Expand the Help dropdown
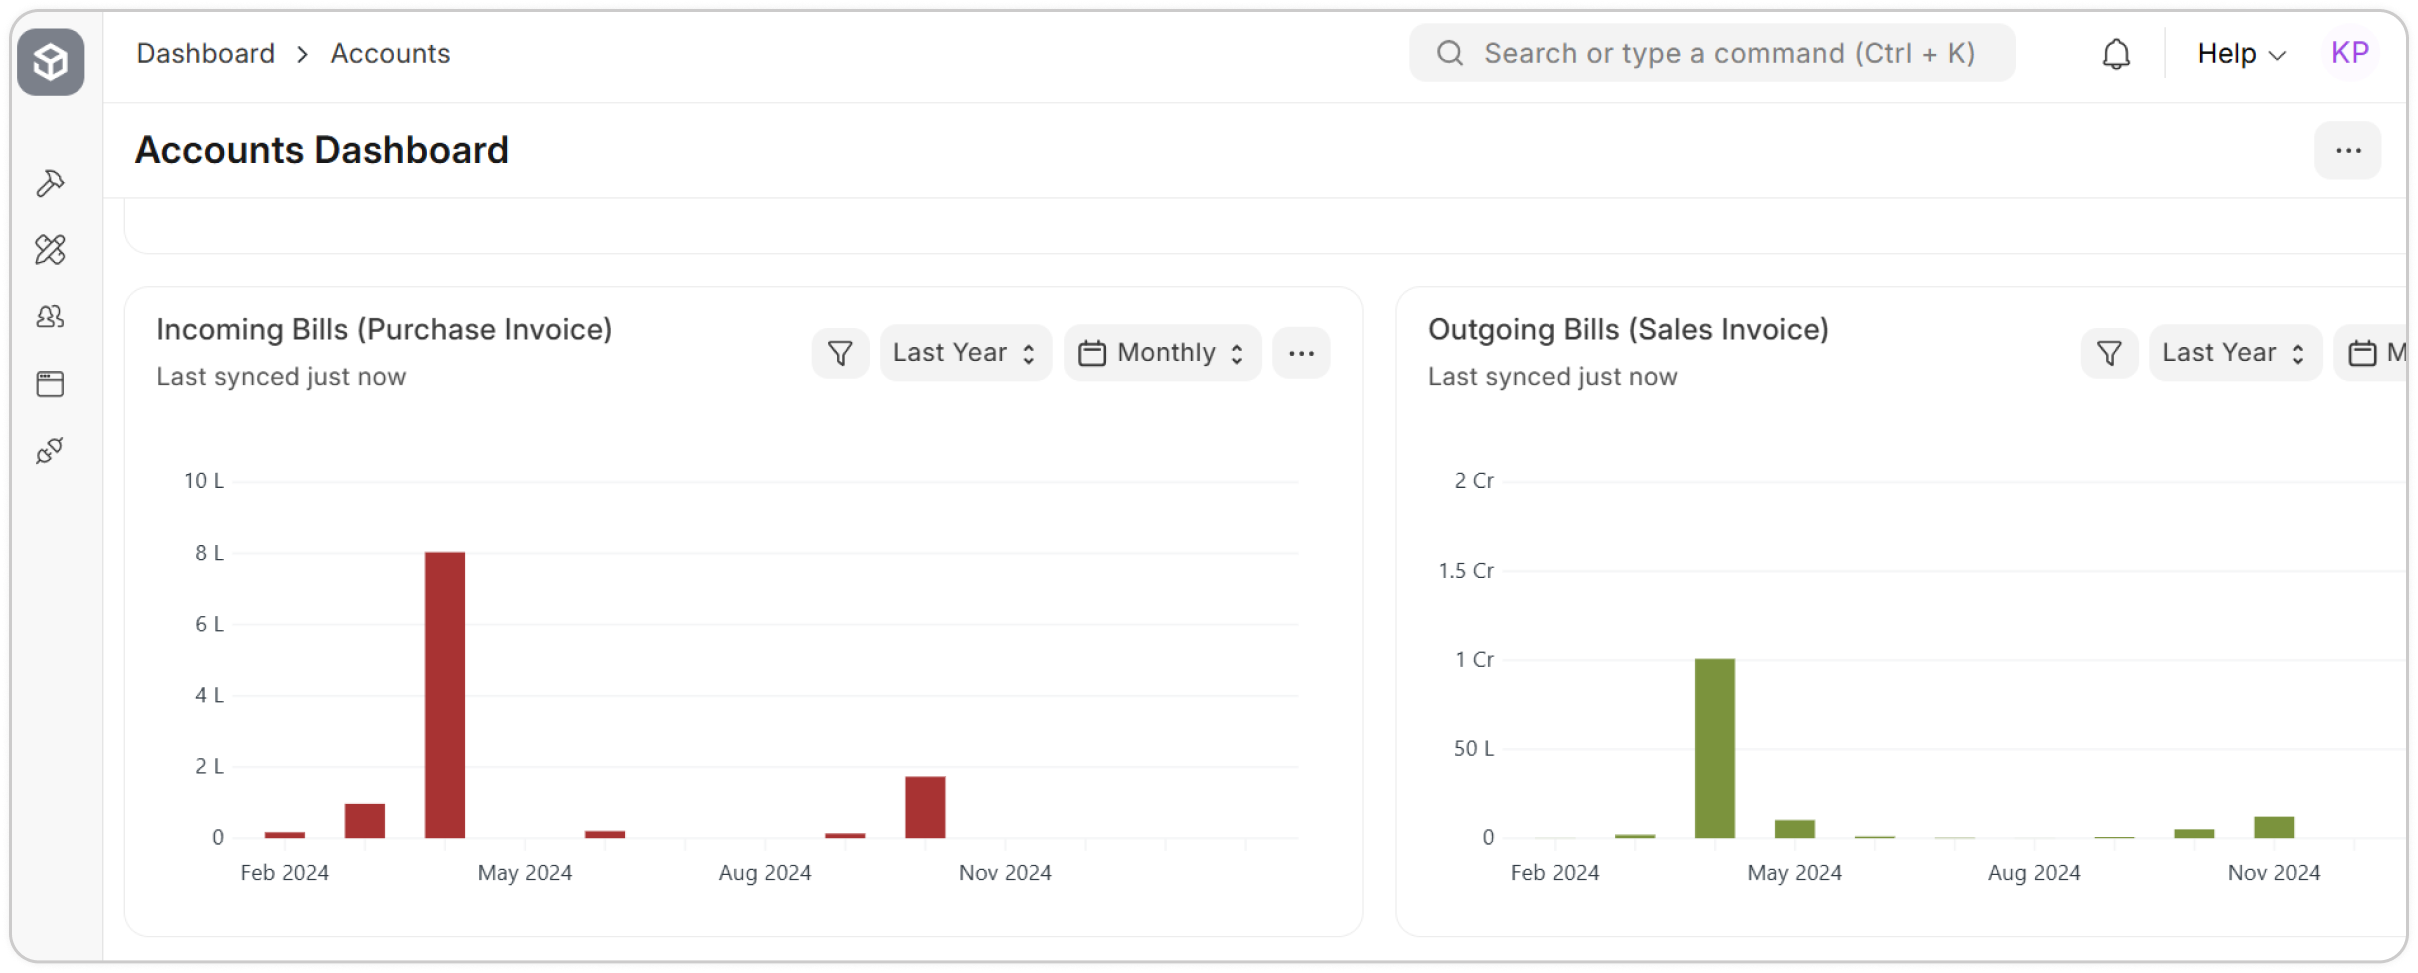The width and height of the screenshot is (2418, 973). point(2240,54)
